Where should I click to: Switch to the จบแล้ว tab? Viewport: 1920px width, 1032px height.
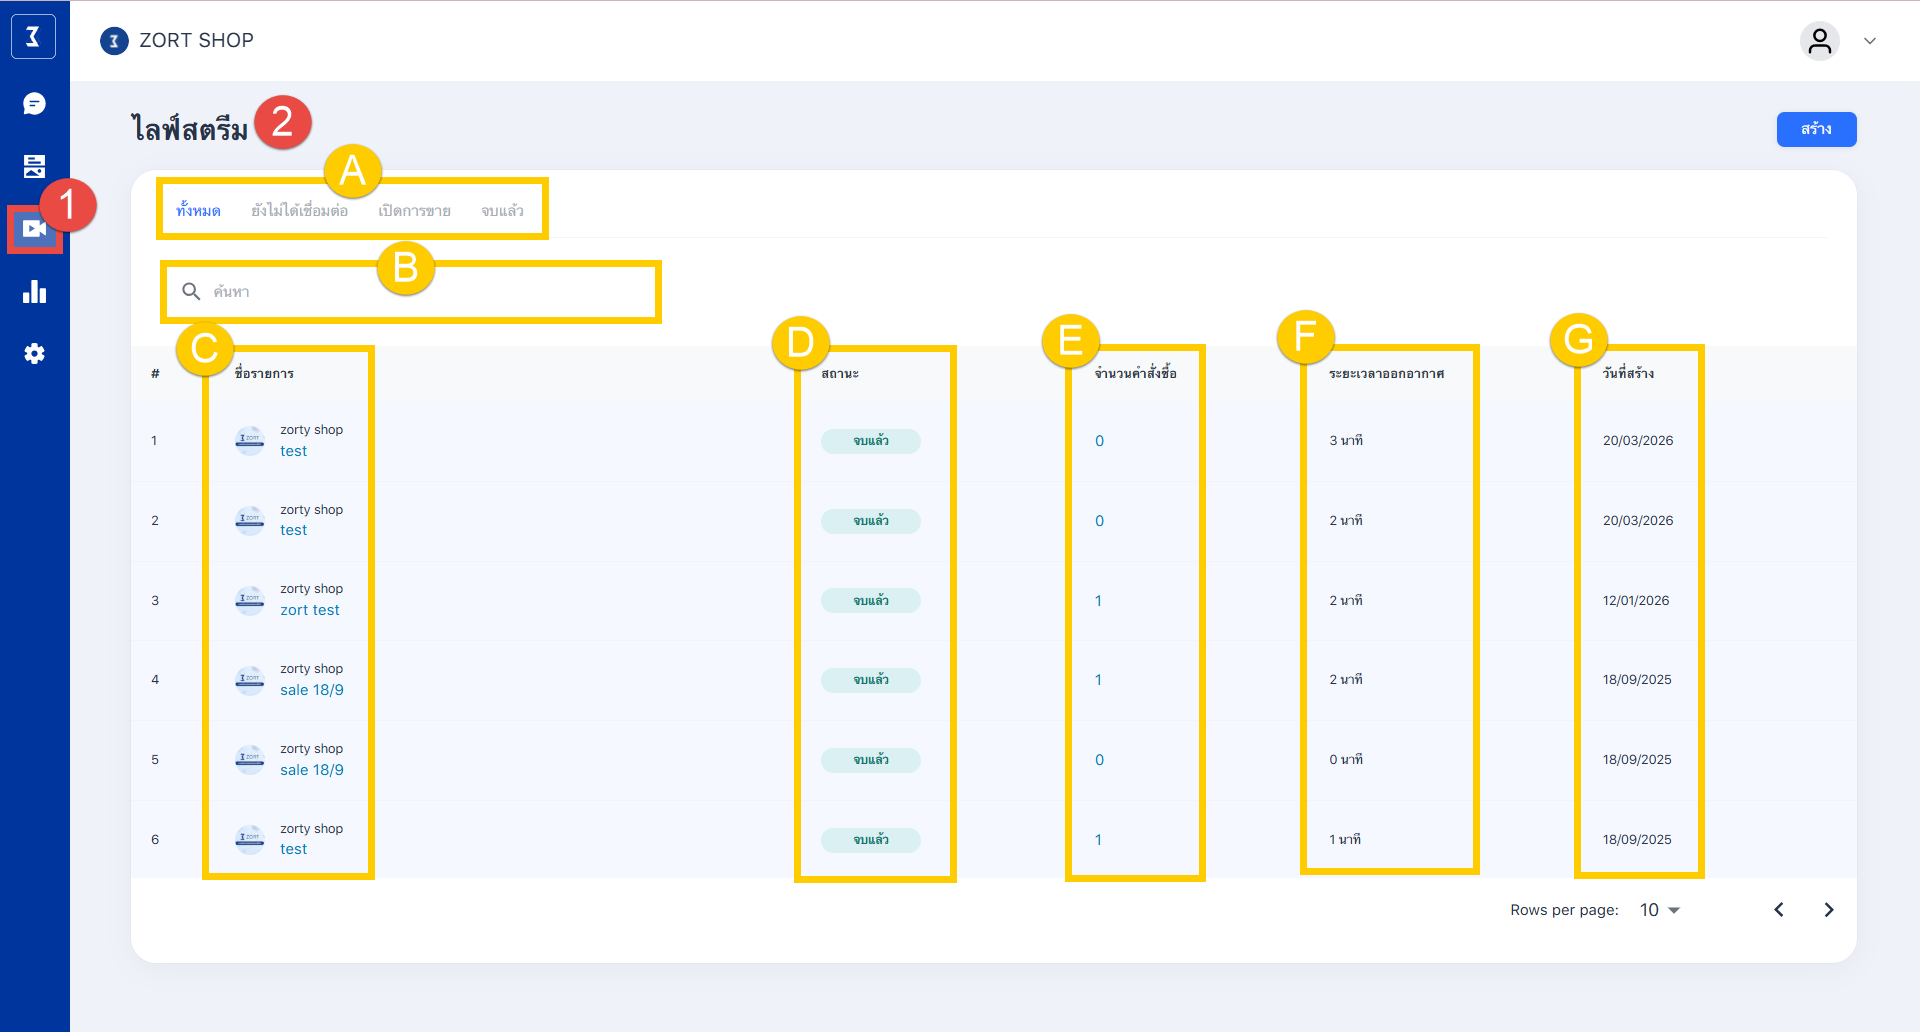click(x=502, y=211)
